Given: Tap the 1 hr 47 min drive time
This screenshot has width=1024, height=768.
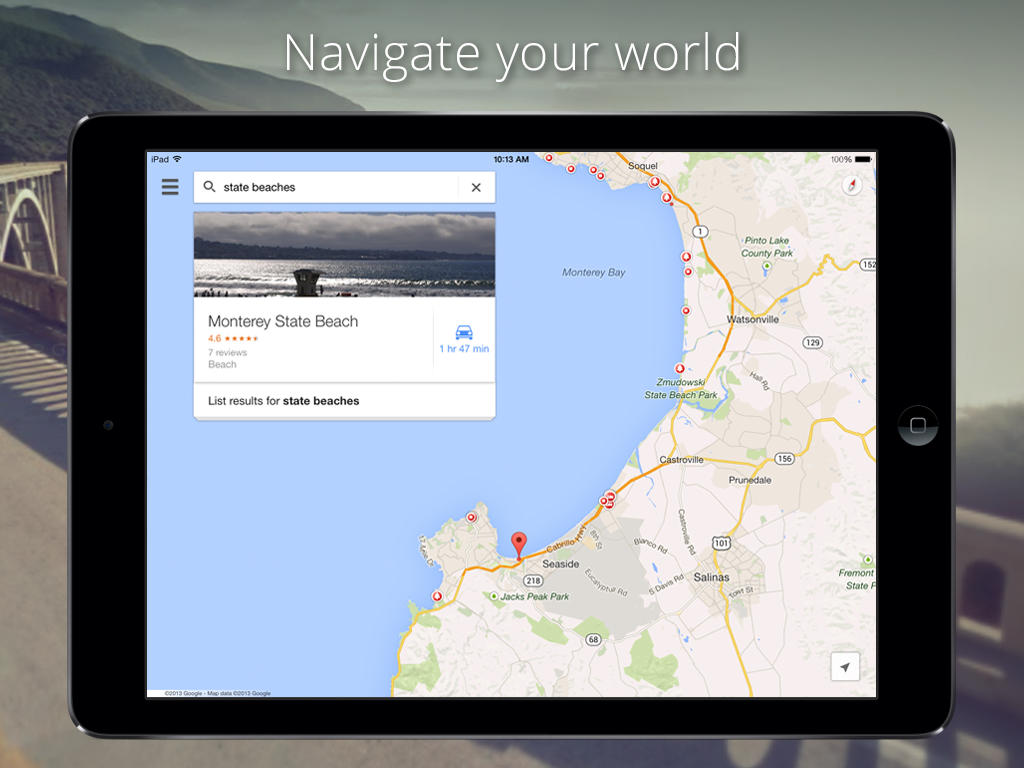Looking at the screenshot, I should [x=464, y=349].
